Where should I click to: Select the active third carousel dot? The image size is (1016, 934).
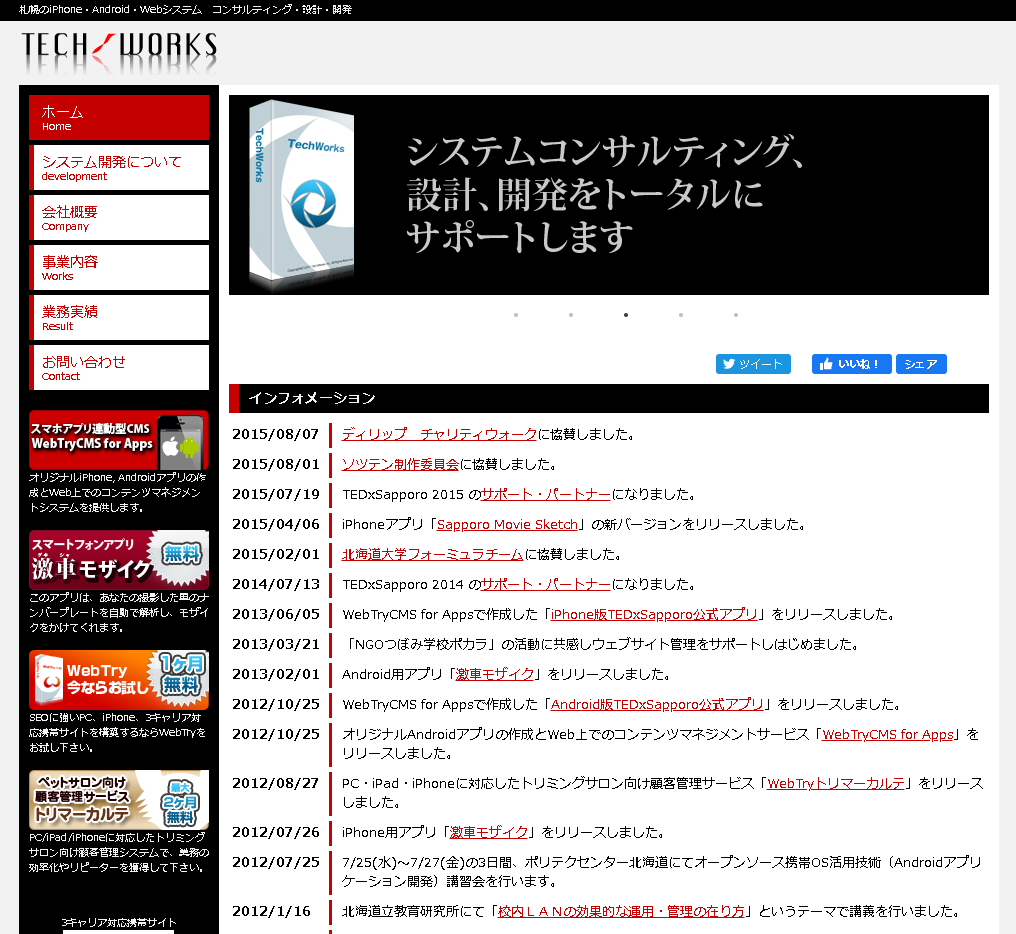(626, 315)
